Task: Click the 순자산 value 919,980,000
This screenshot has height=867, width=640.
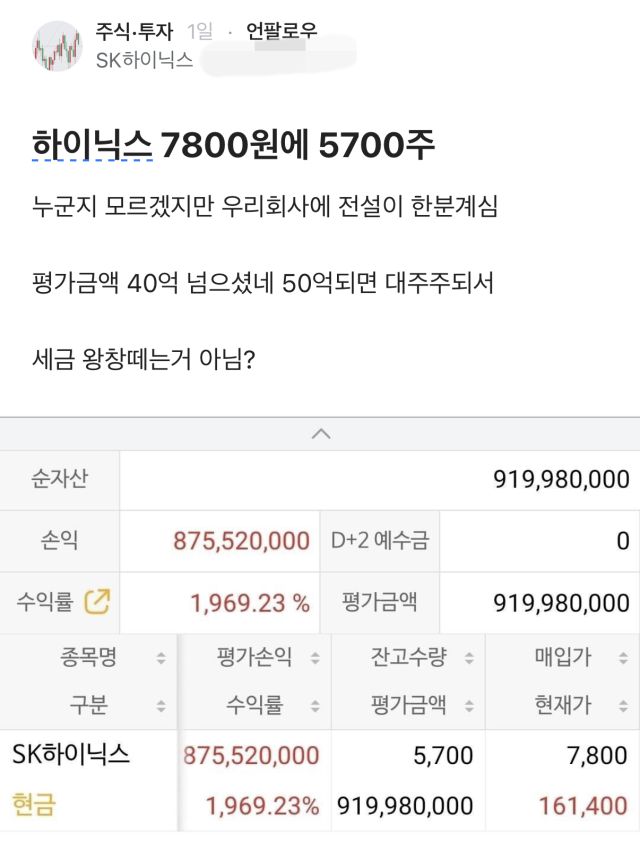Action: pyautogui.click(x=561, y=479)
